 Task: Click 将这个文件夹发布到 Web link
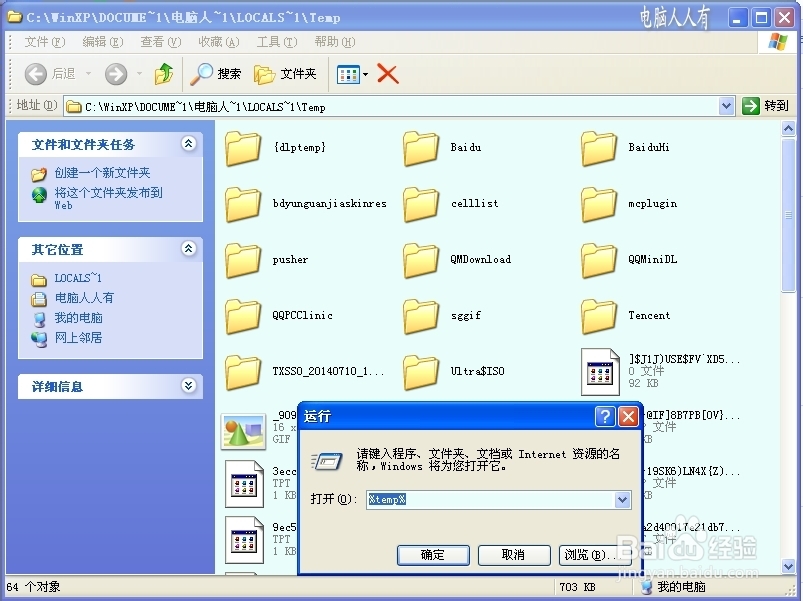coord(109,198)
